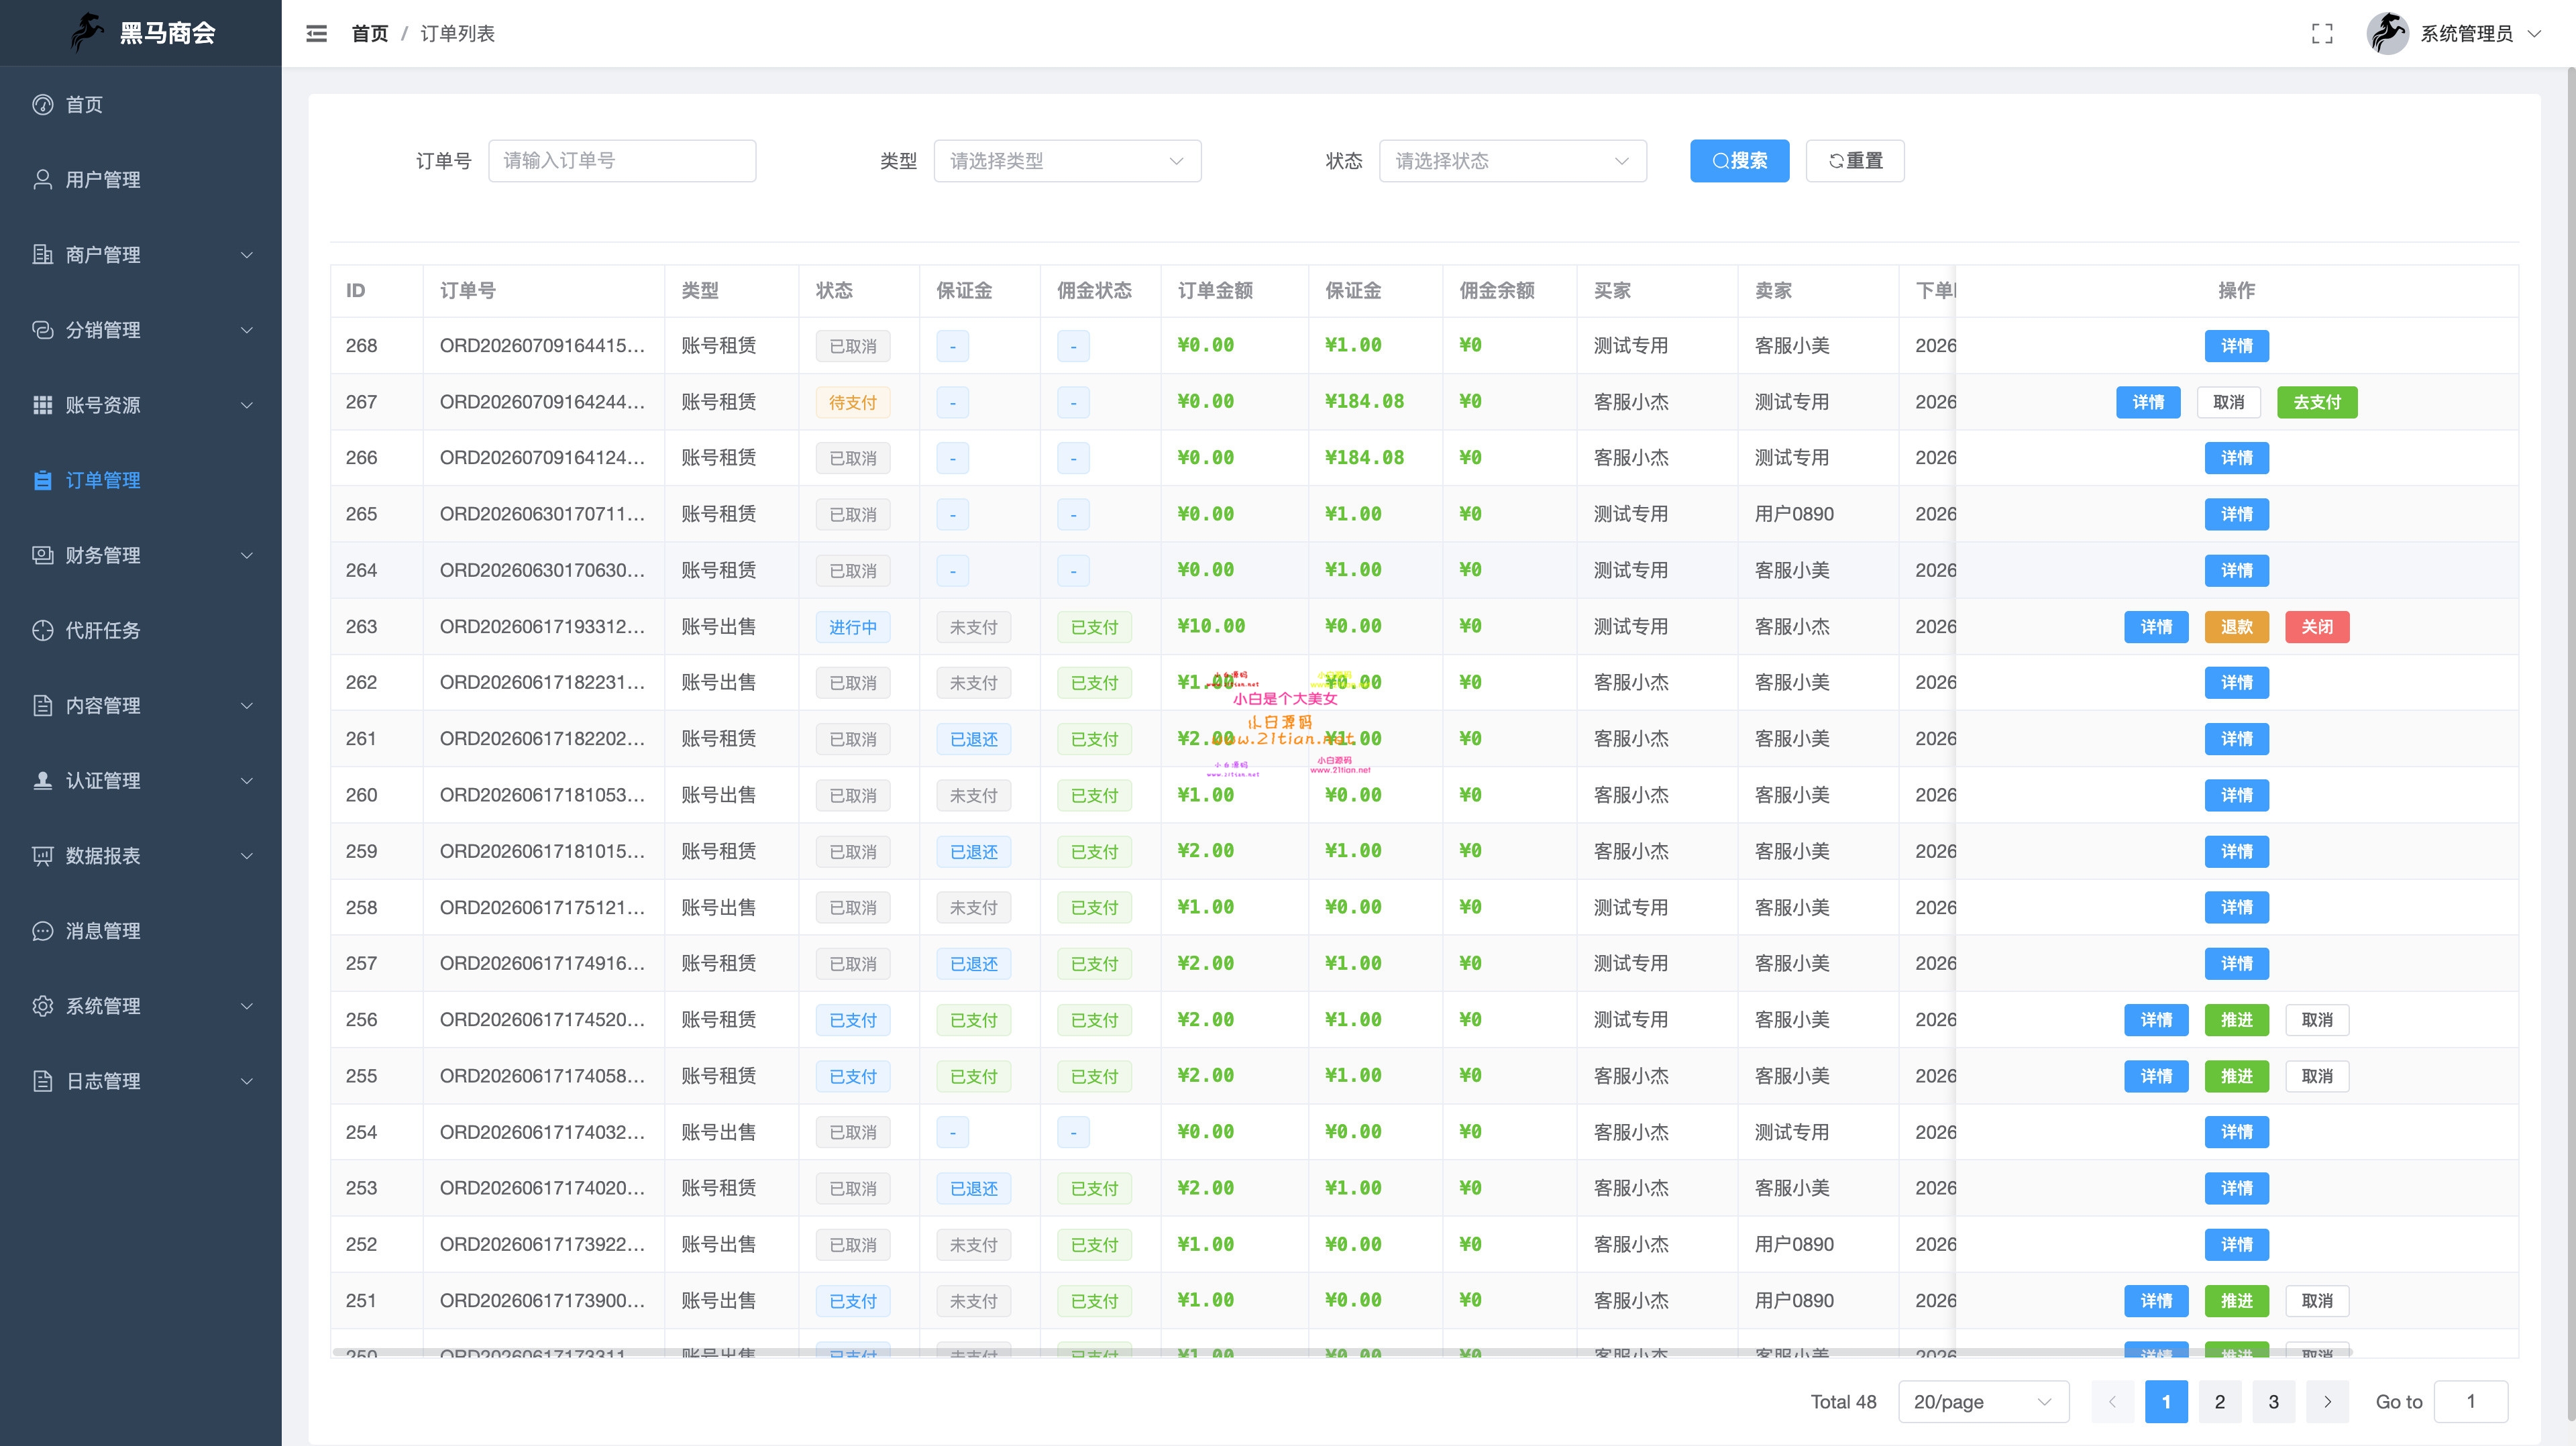Screen dimensions: 2576x1446
Task: Click the 分销管理 sidebar icon
Action: 42,329
